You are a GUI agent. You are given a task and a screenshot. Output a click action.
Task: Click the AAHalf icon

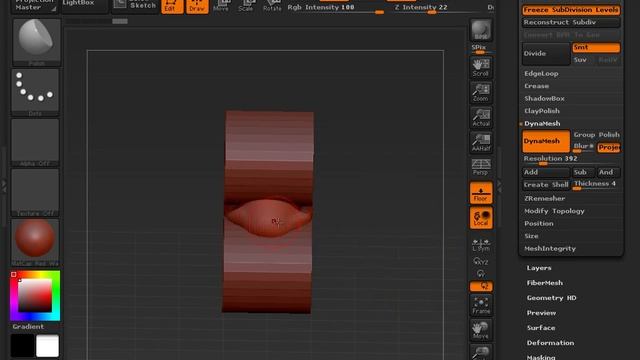coord(481,142)
